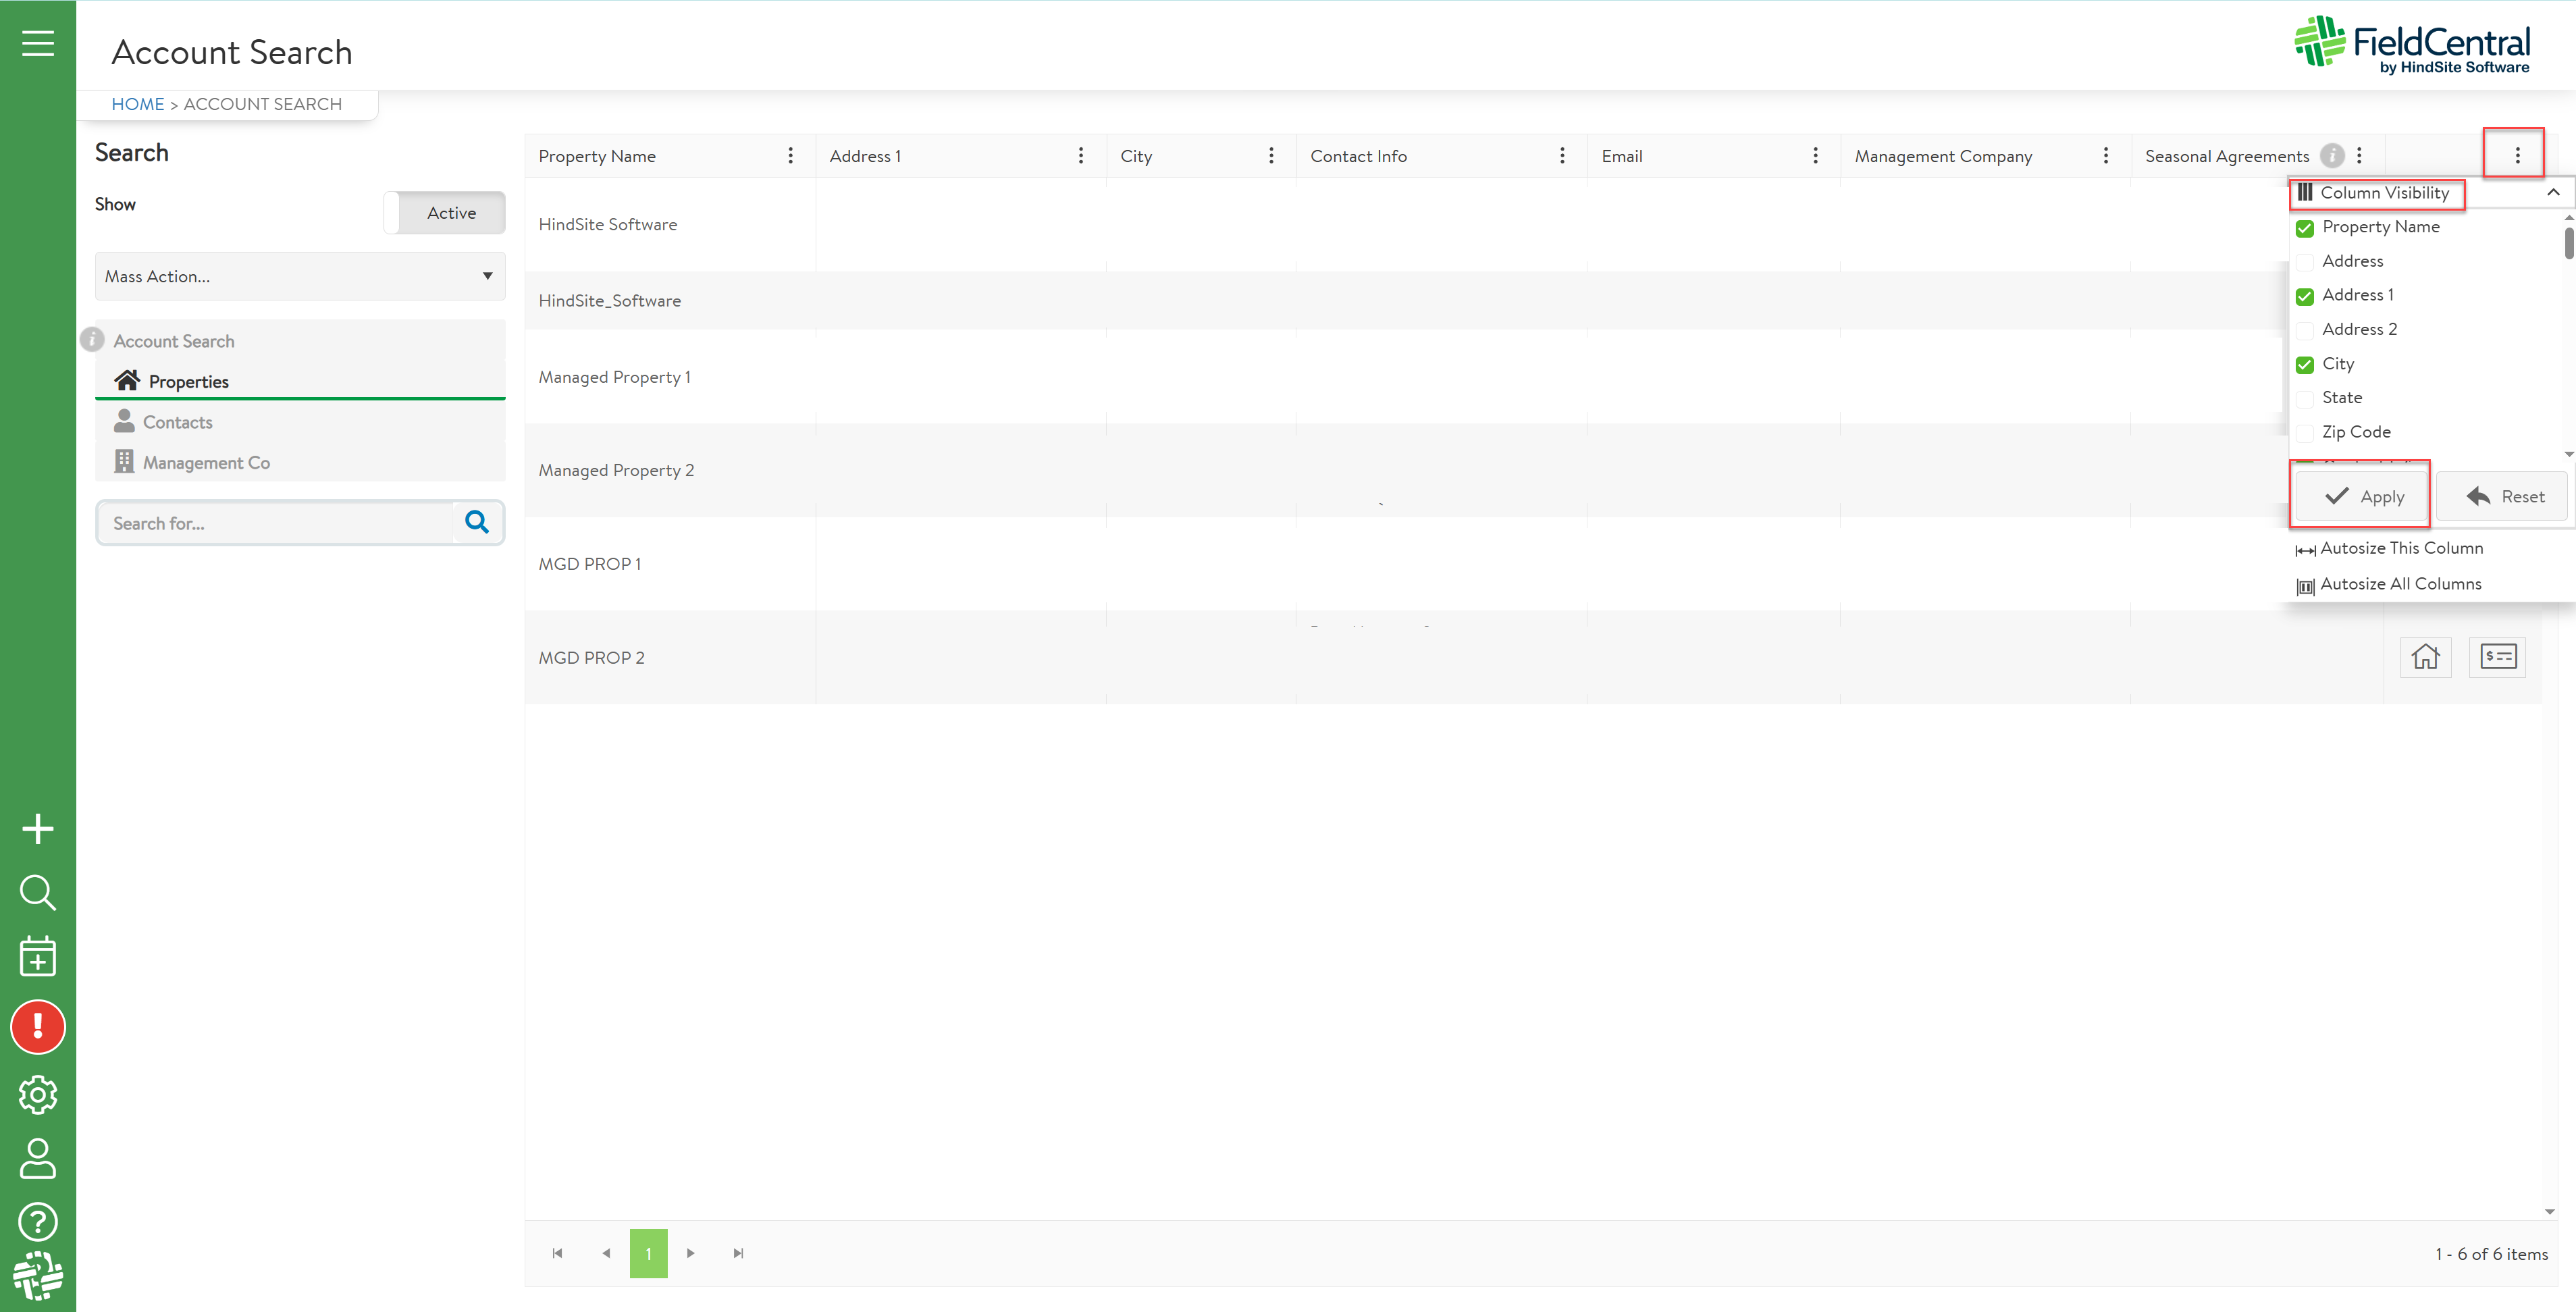The width and height of the screenshot is (2576, 1312).
Task: Go to last page of results
Action: [738, 1253]
